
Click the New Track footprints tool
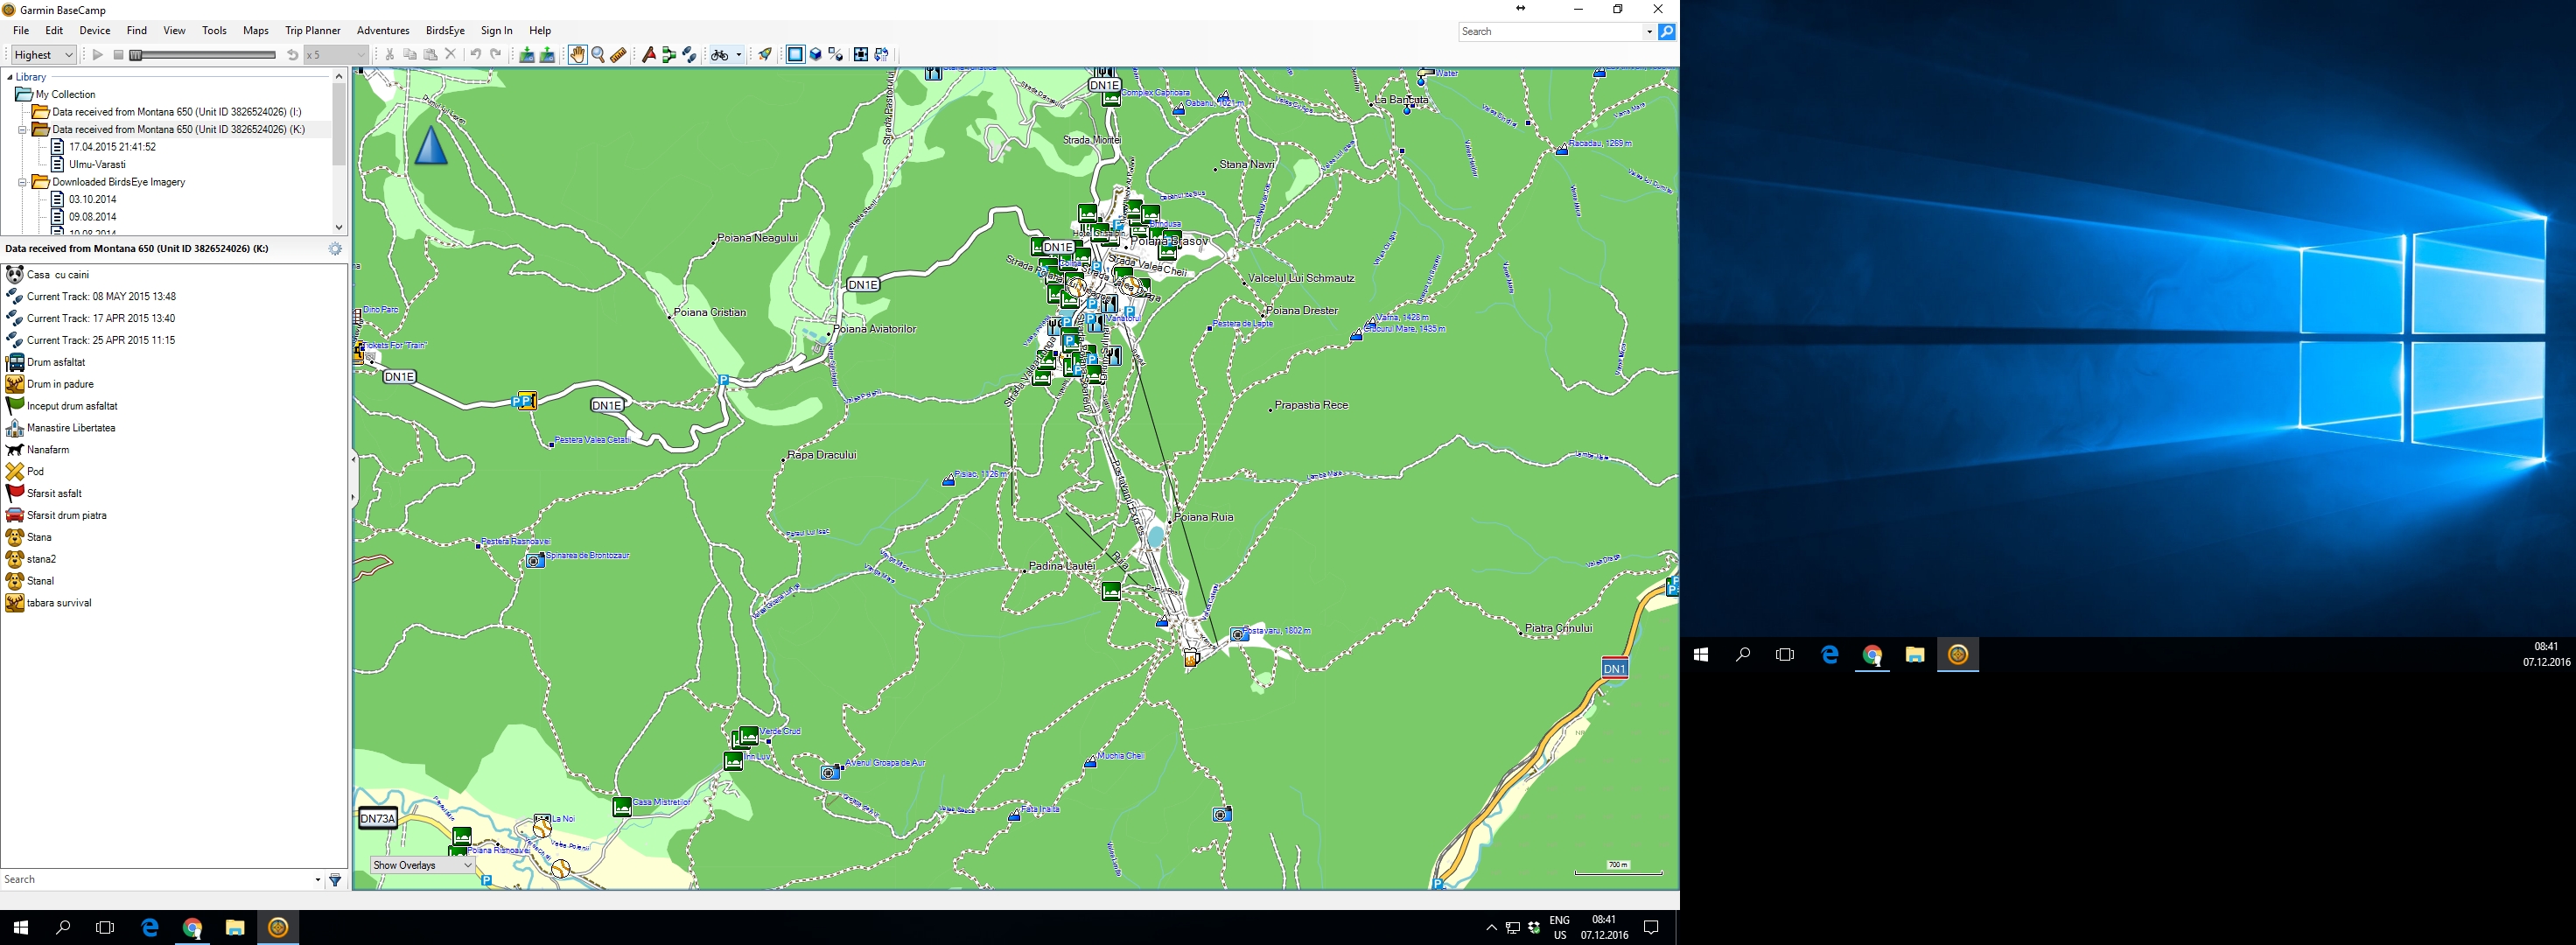click(689, 55)
